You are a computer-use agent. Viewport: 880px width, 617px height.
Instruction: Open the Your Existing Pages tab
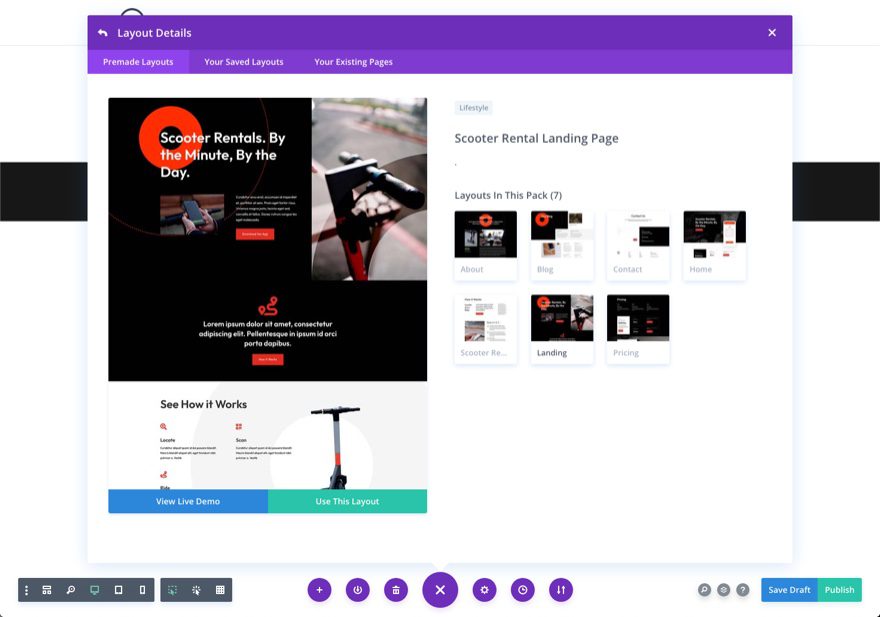pos(353,61)
